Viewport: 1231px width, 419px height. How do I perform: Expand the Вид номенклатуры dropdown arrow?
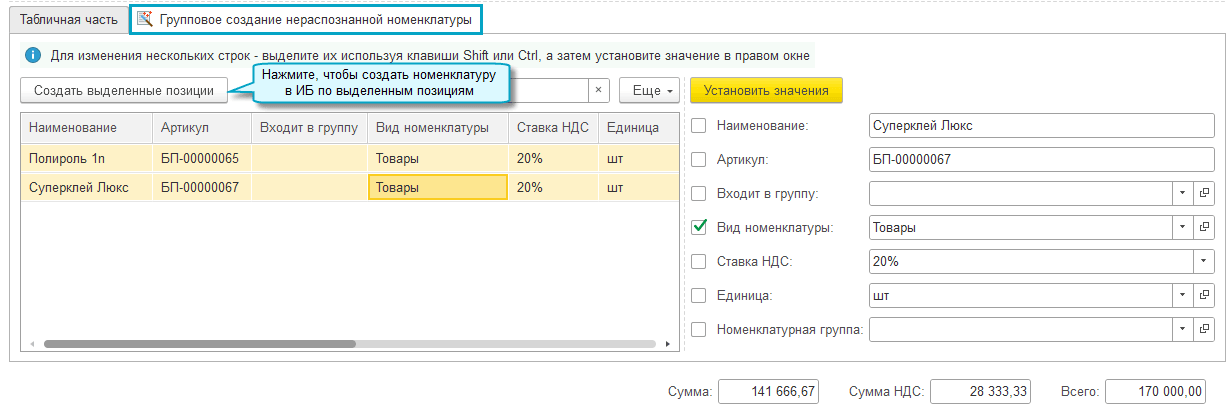[x=1181, y=227]
